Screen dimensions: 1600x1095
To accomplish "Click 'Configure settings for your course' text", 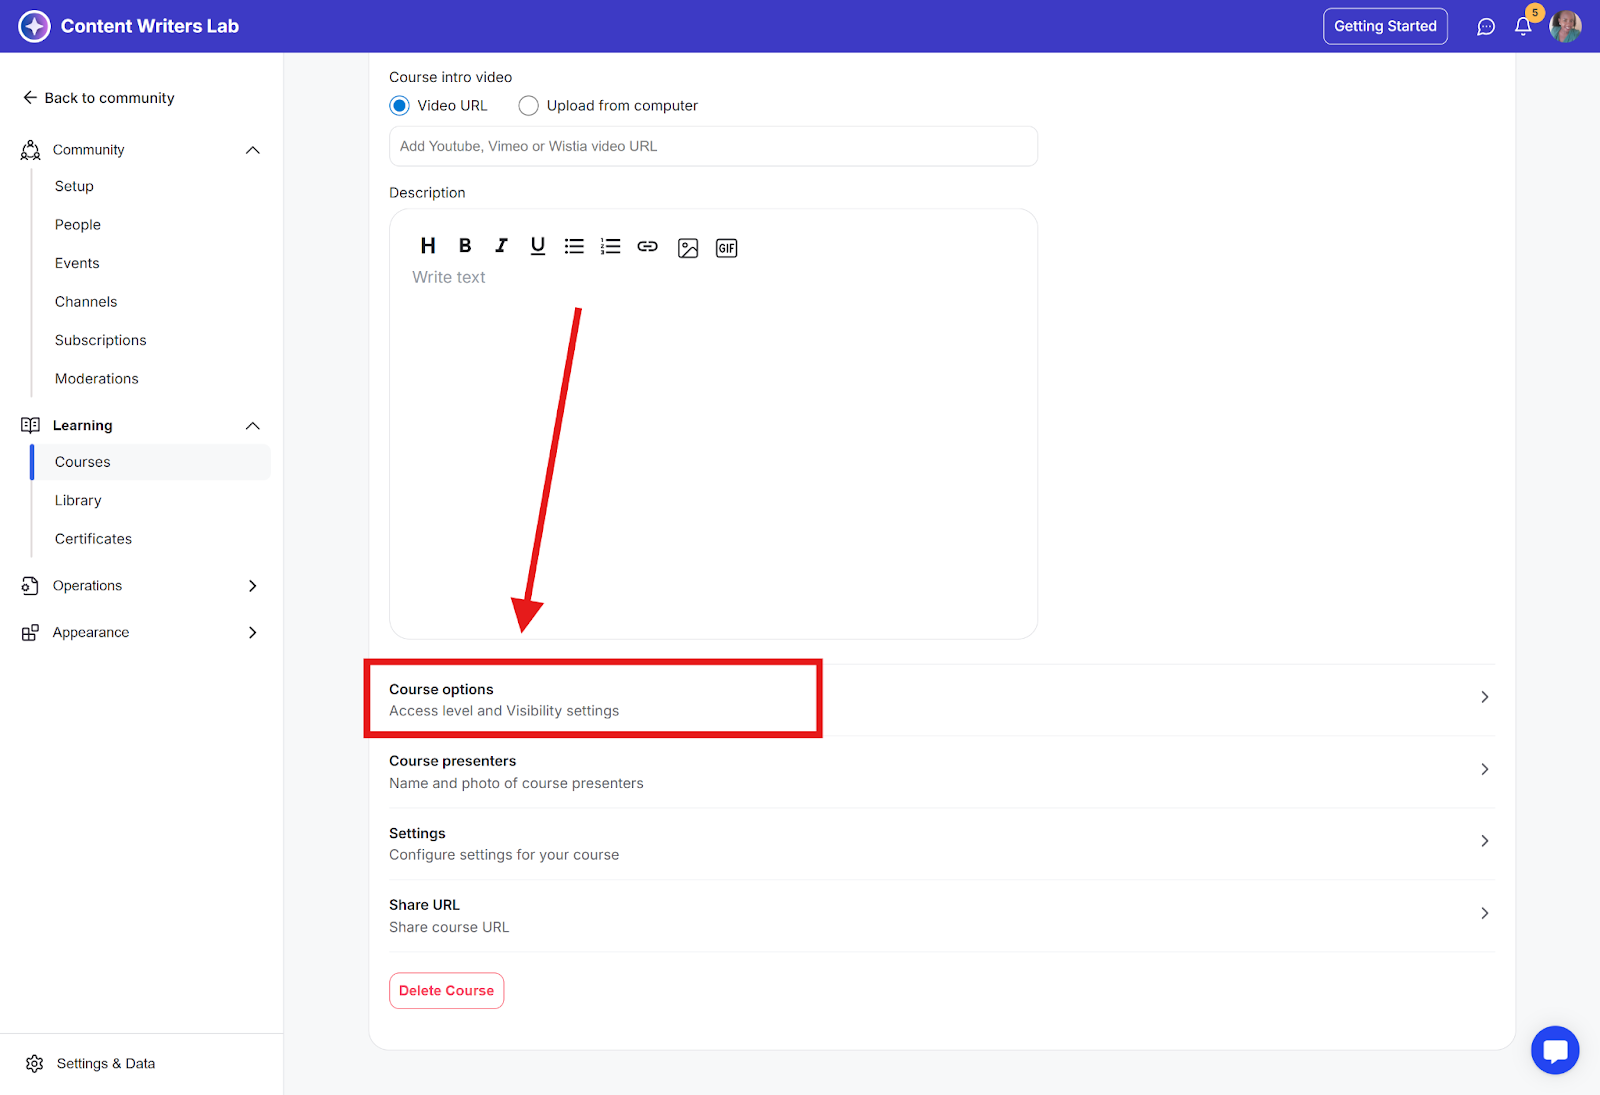I will coord(504,855).
